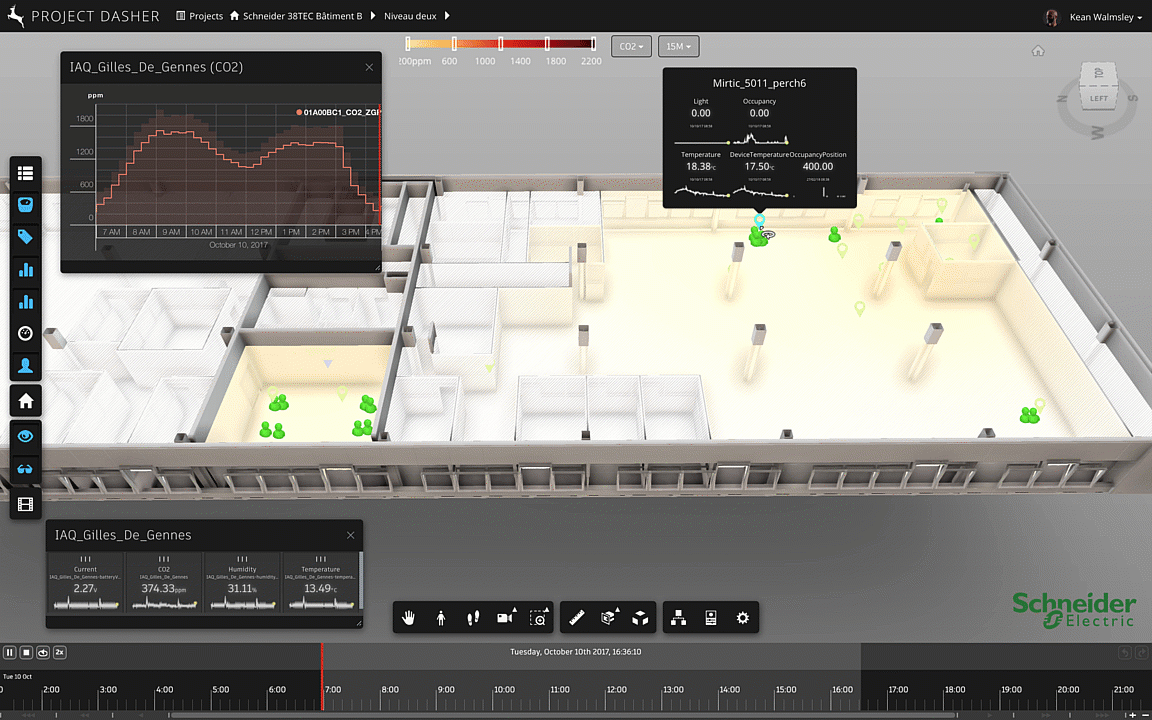This screenshot has width=1152, height=720.
Task: Expand the 15M interval dropdown
Action: click(x=678, y=47)
